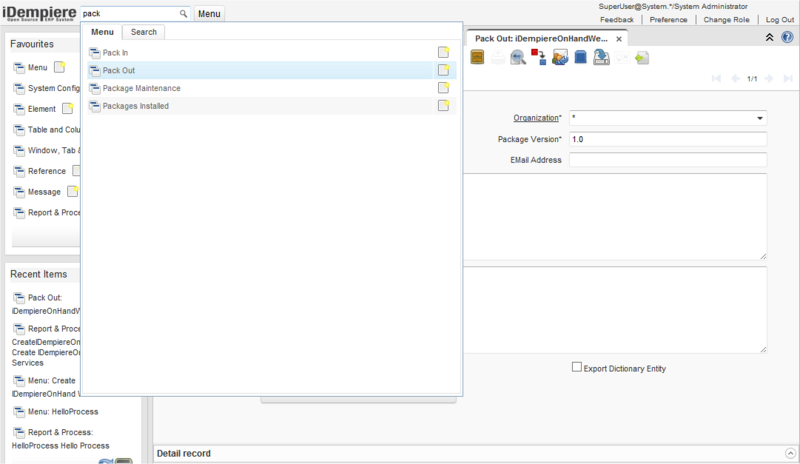
Task: Click the help question mark icon
Action: (786, 37)
